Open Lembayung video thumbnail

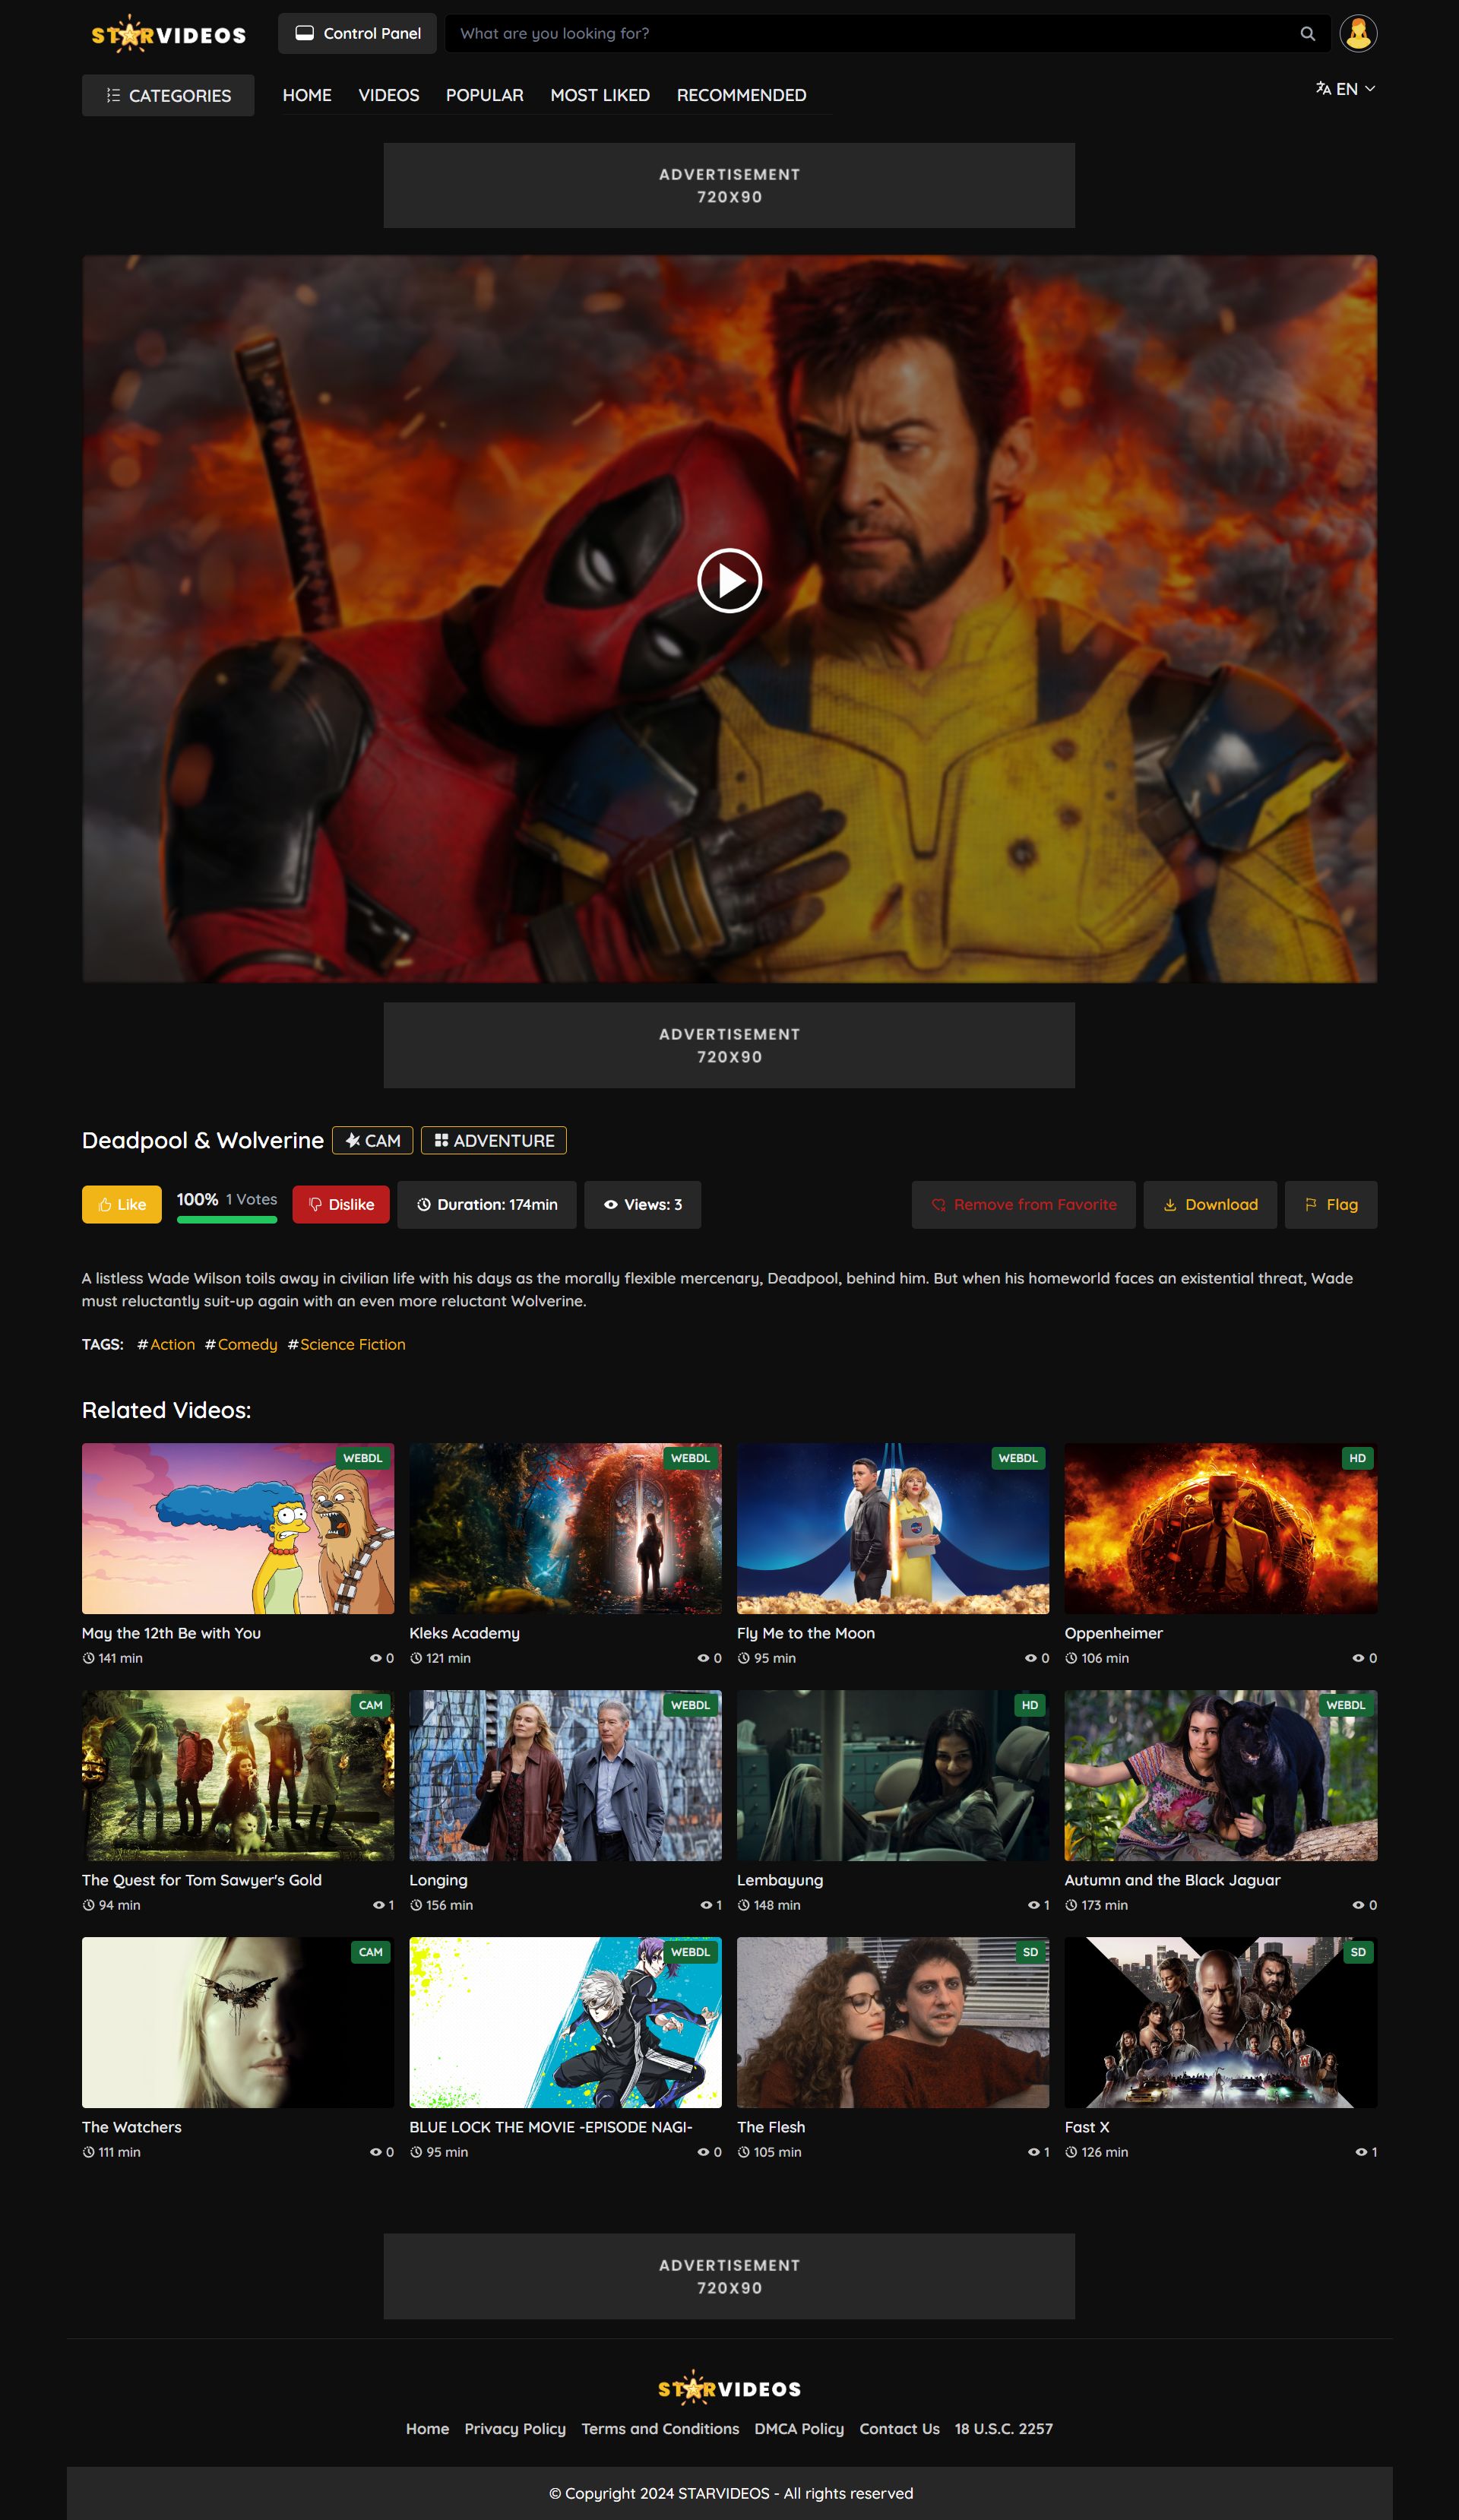coord(893,1775)
